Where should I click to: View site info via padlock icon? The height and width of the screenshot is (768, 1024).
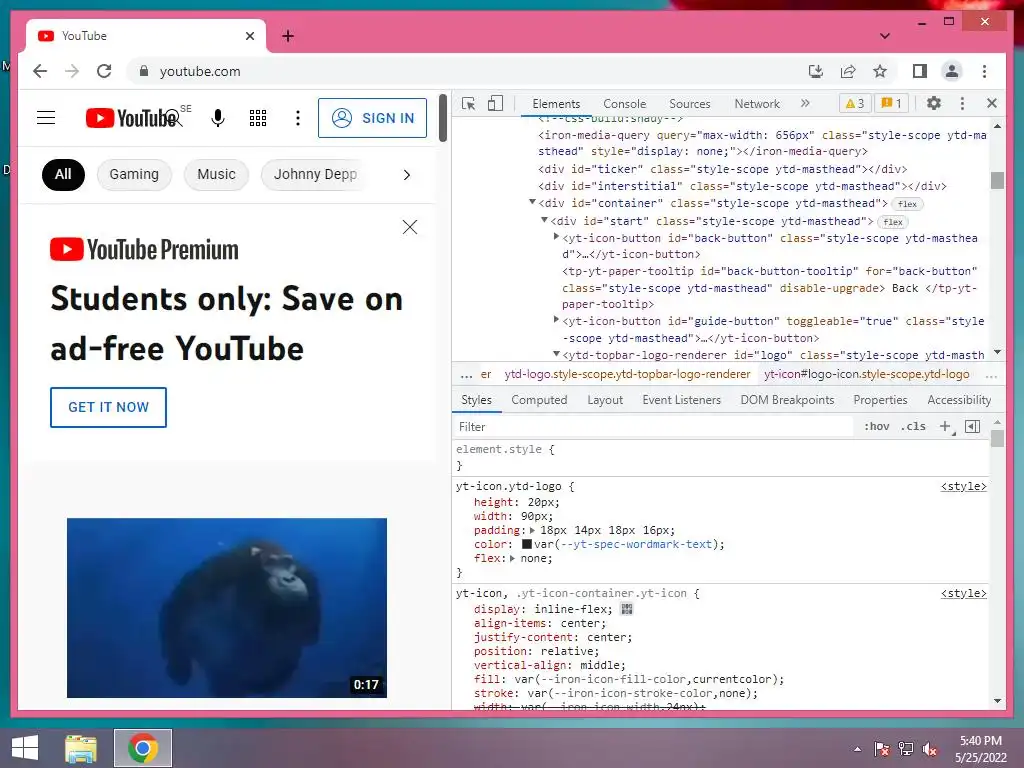coord(144,71)
